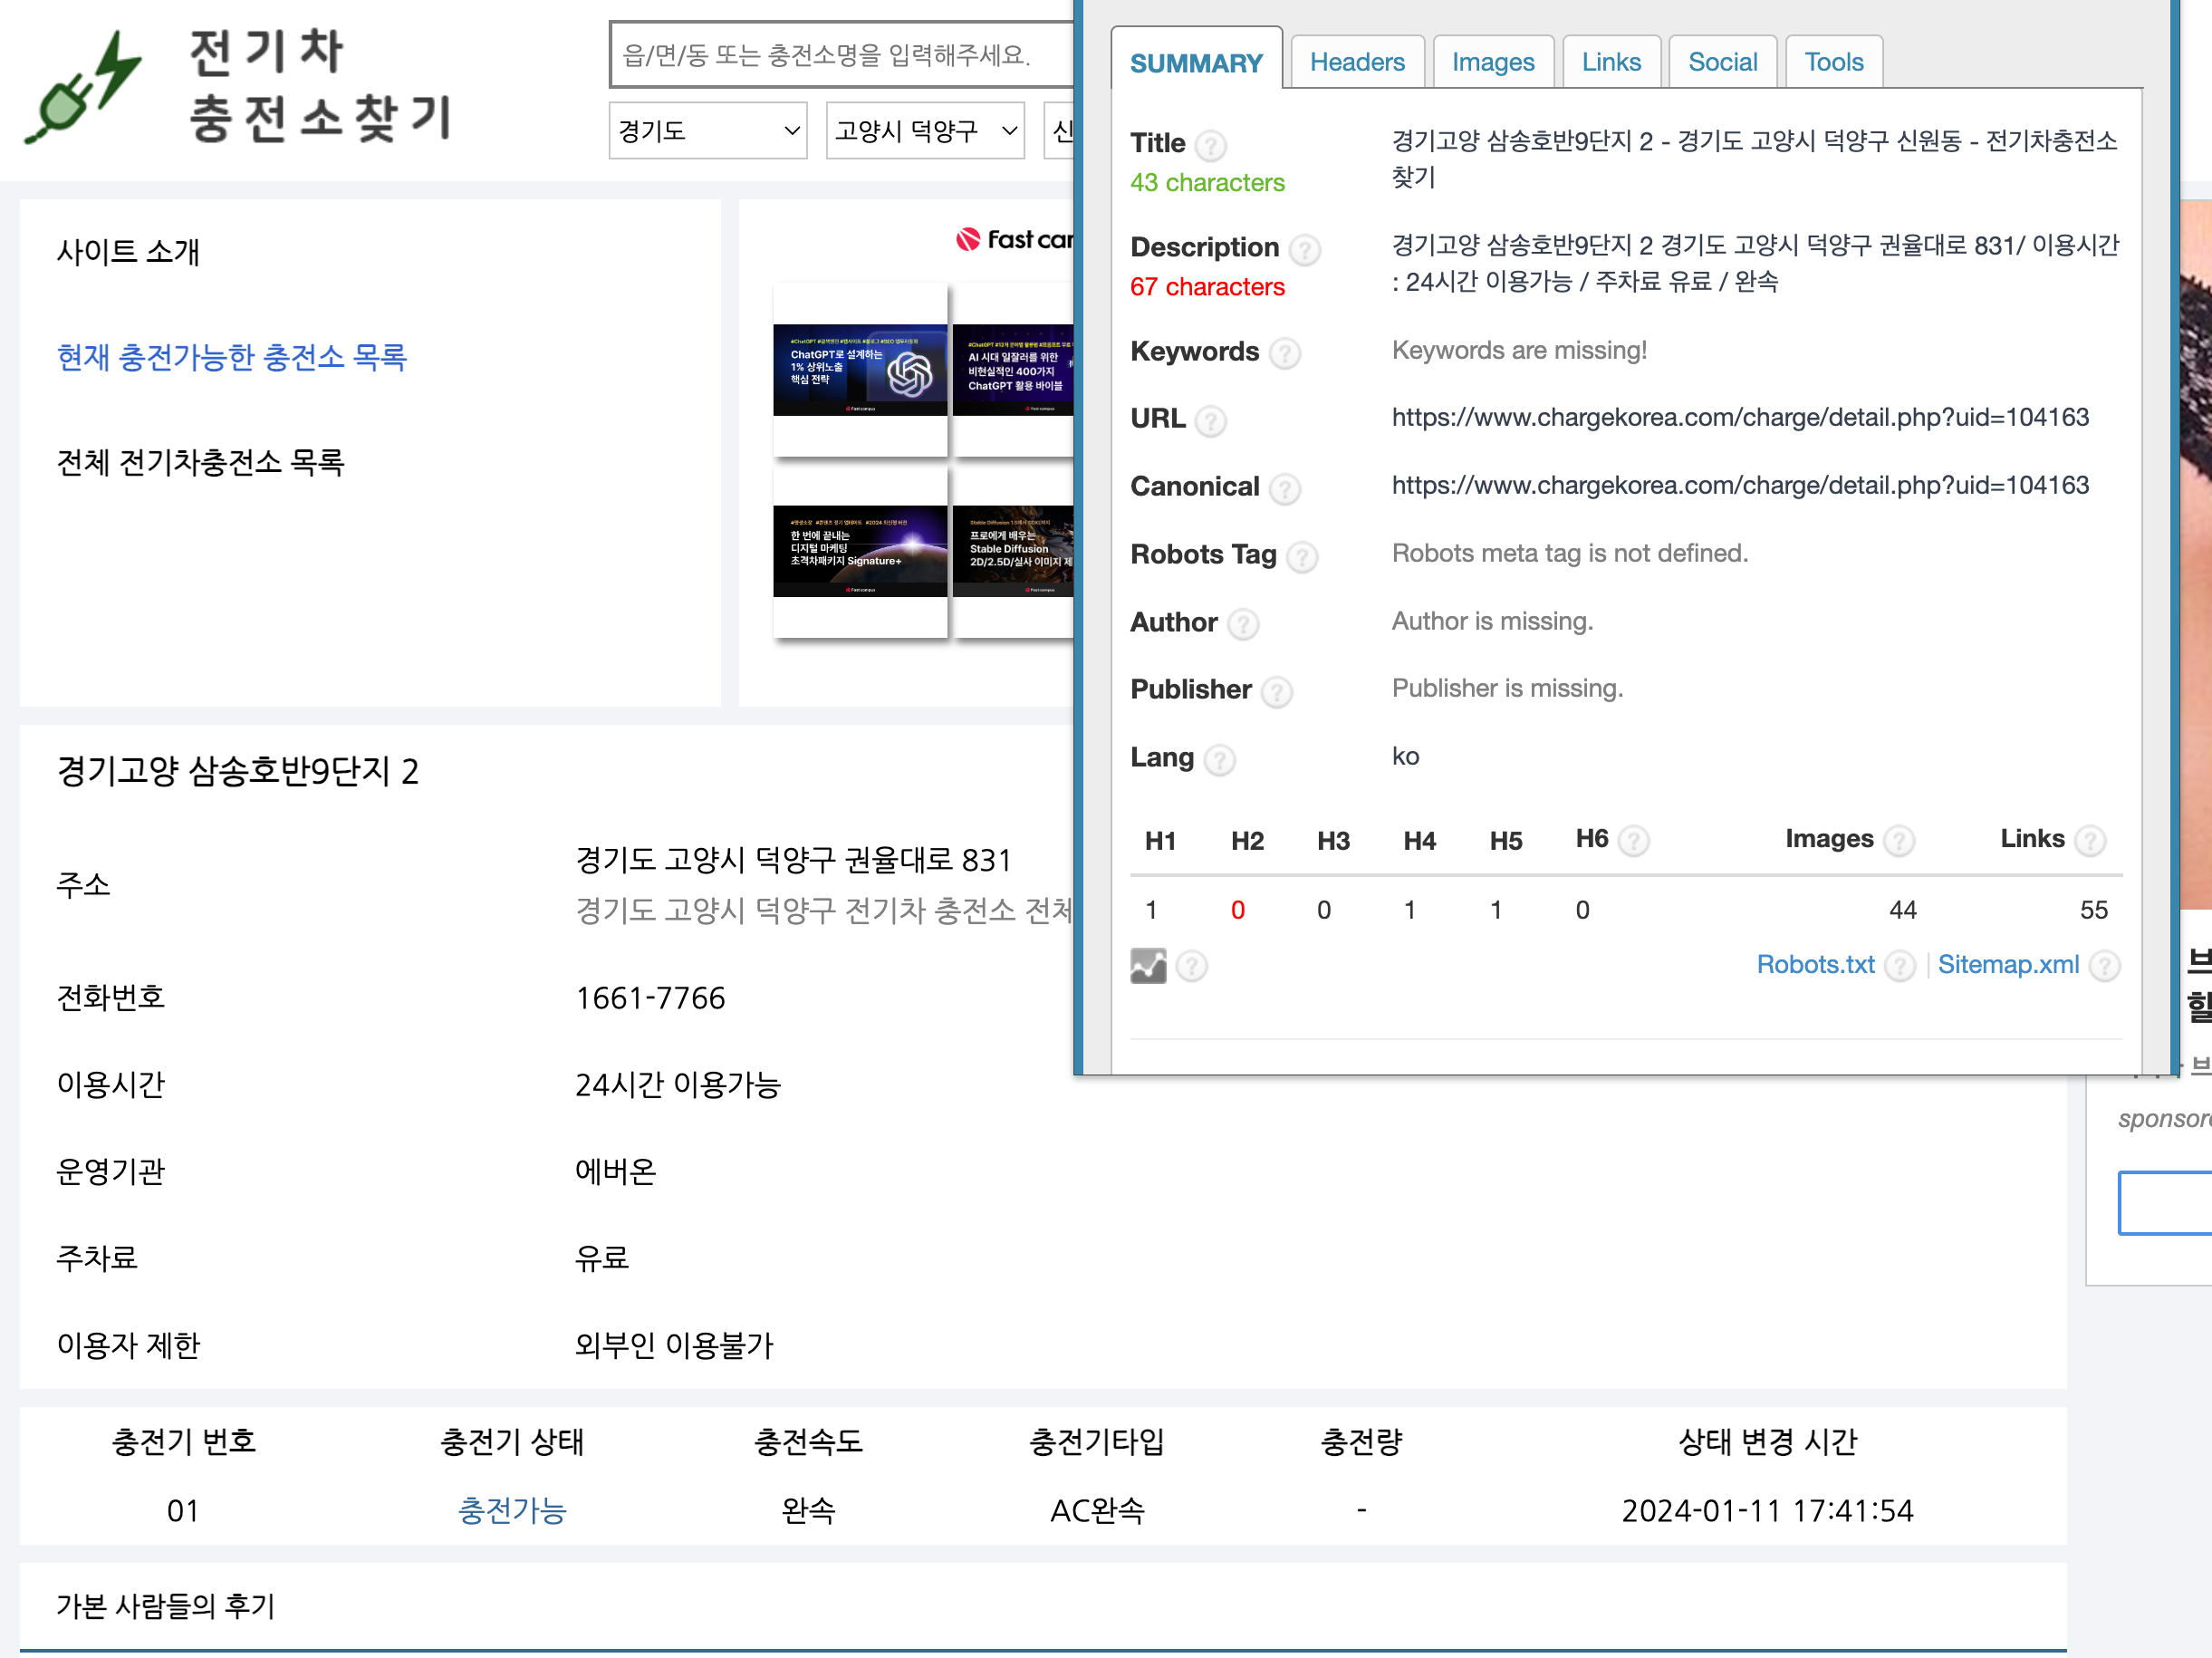Click the 디지털 마케팅 Signature+ ad thumbnail

click(860, 551)
